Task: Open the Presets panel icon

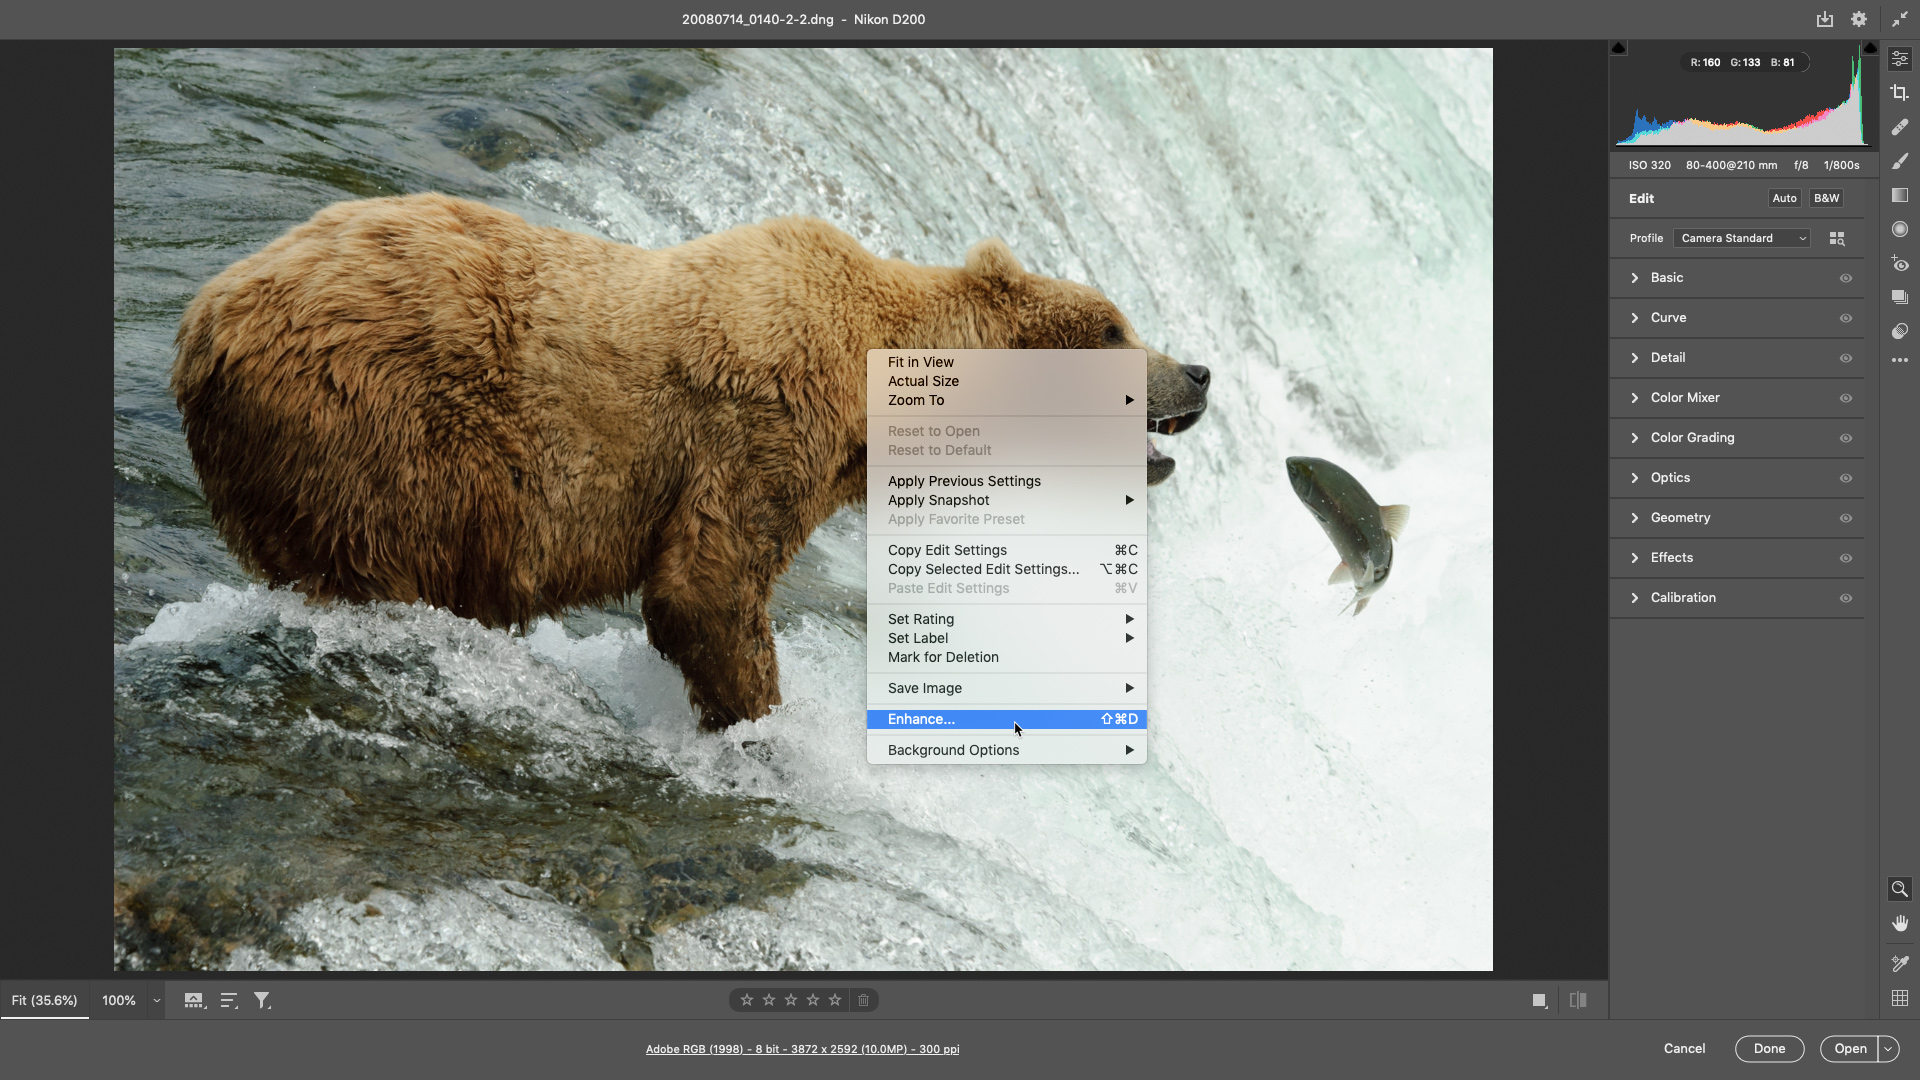Action: click(x=1900, y=297)
